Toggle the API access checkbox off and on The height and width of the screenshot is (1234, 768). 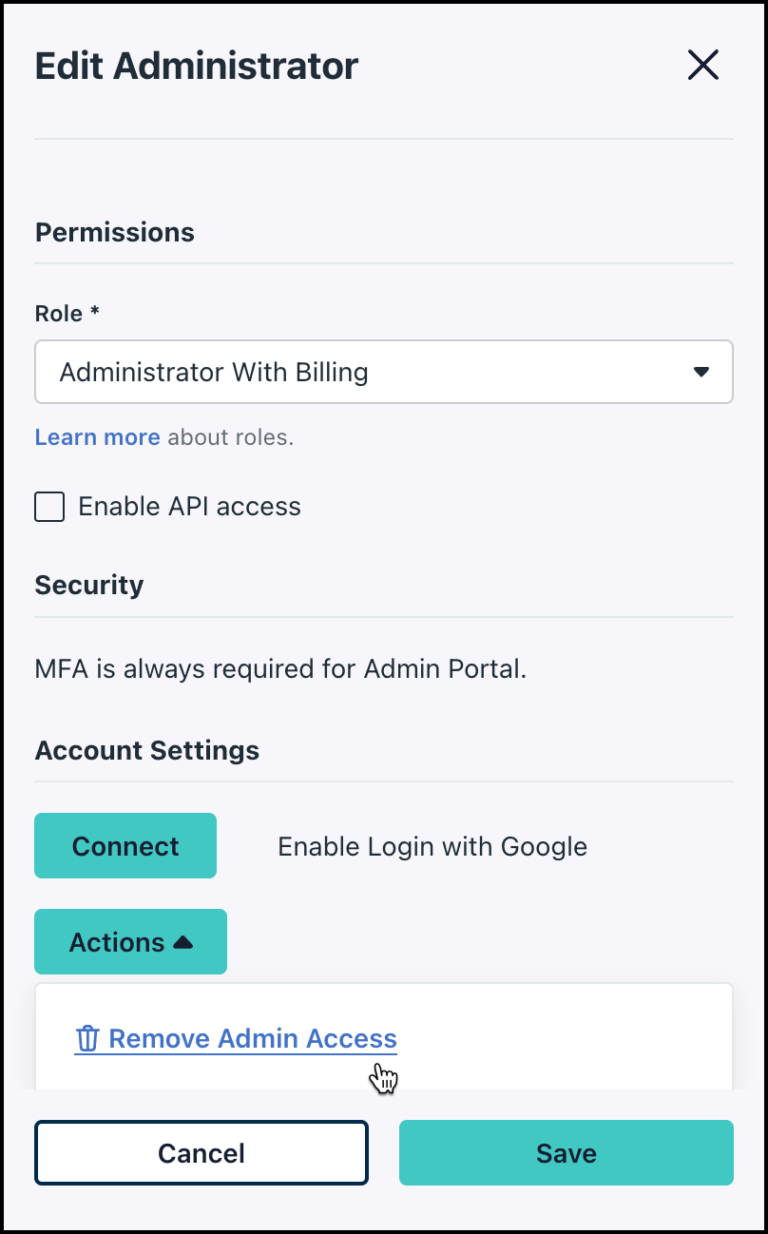(48, 506)
